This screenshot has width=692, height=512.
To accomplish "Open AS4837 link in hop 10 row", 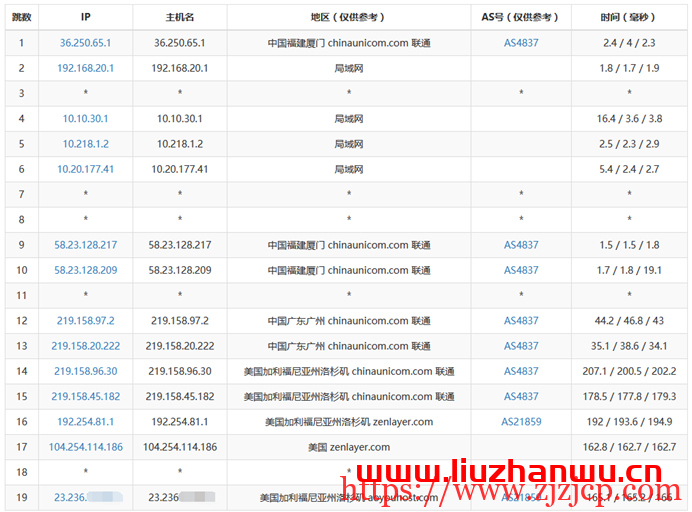I will point(521,270).
